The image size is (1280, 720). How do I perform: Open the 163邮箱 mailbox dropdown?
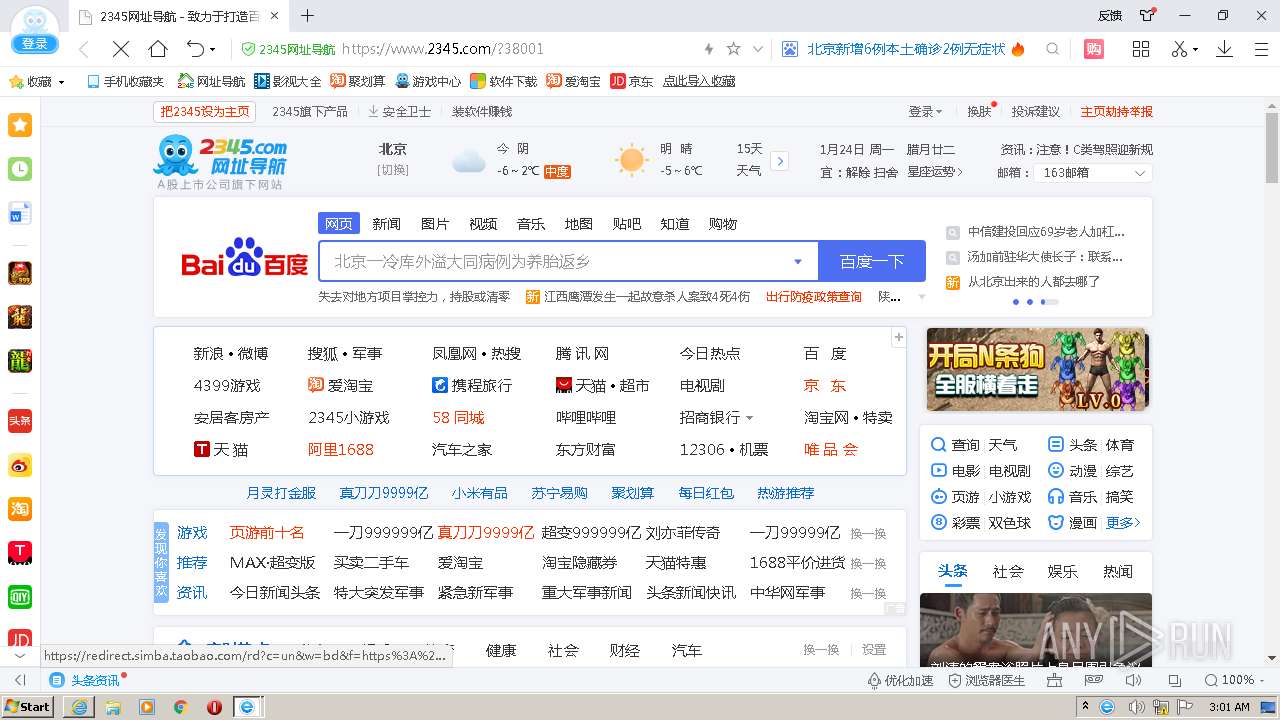pos(1094,173)
